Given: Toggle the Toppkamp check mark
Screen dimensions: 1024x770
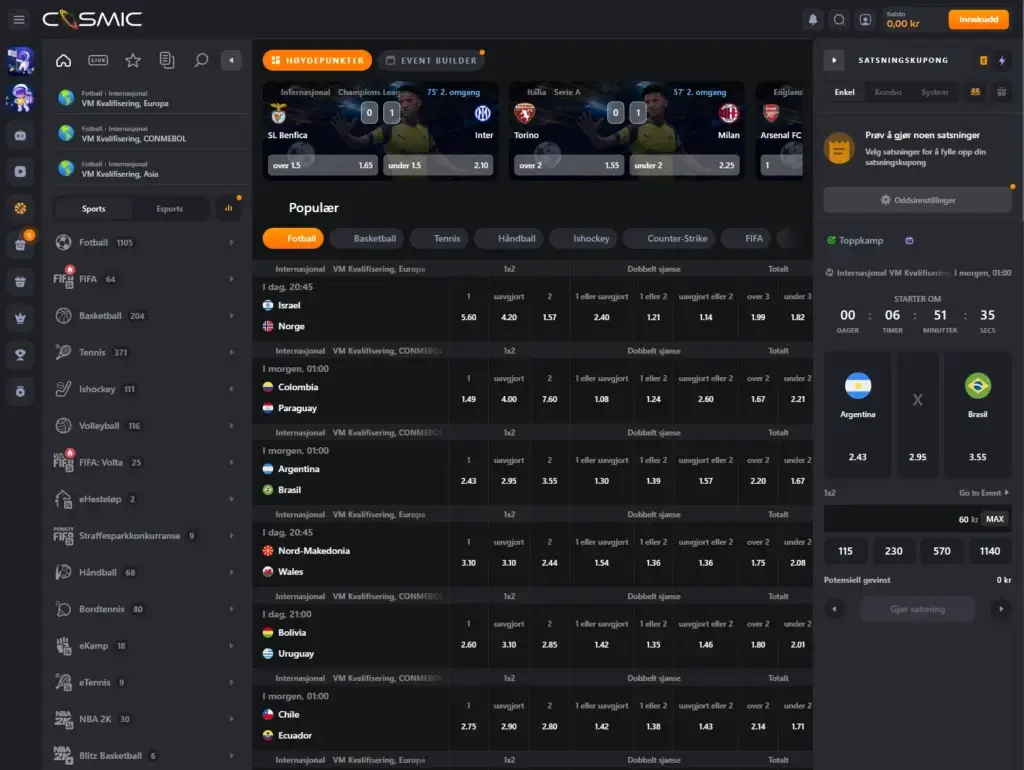Looking at the screenshot, I should pyautogui.click(x=831, y=240).
